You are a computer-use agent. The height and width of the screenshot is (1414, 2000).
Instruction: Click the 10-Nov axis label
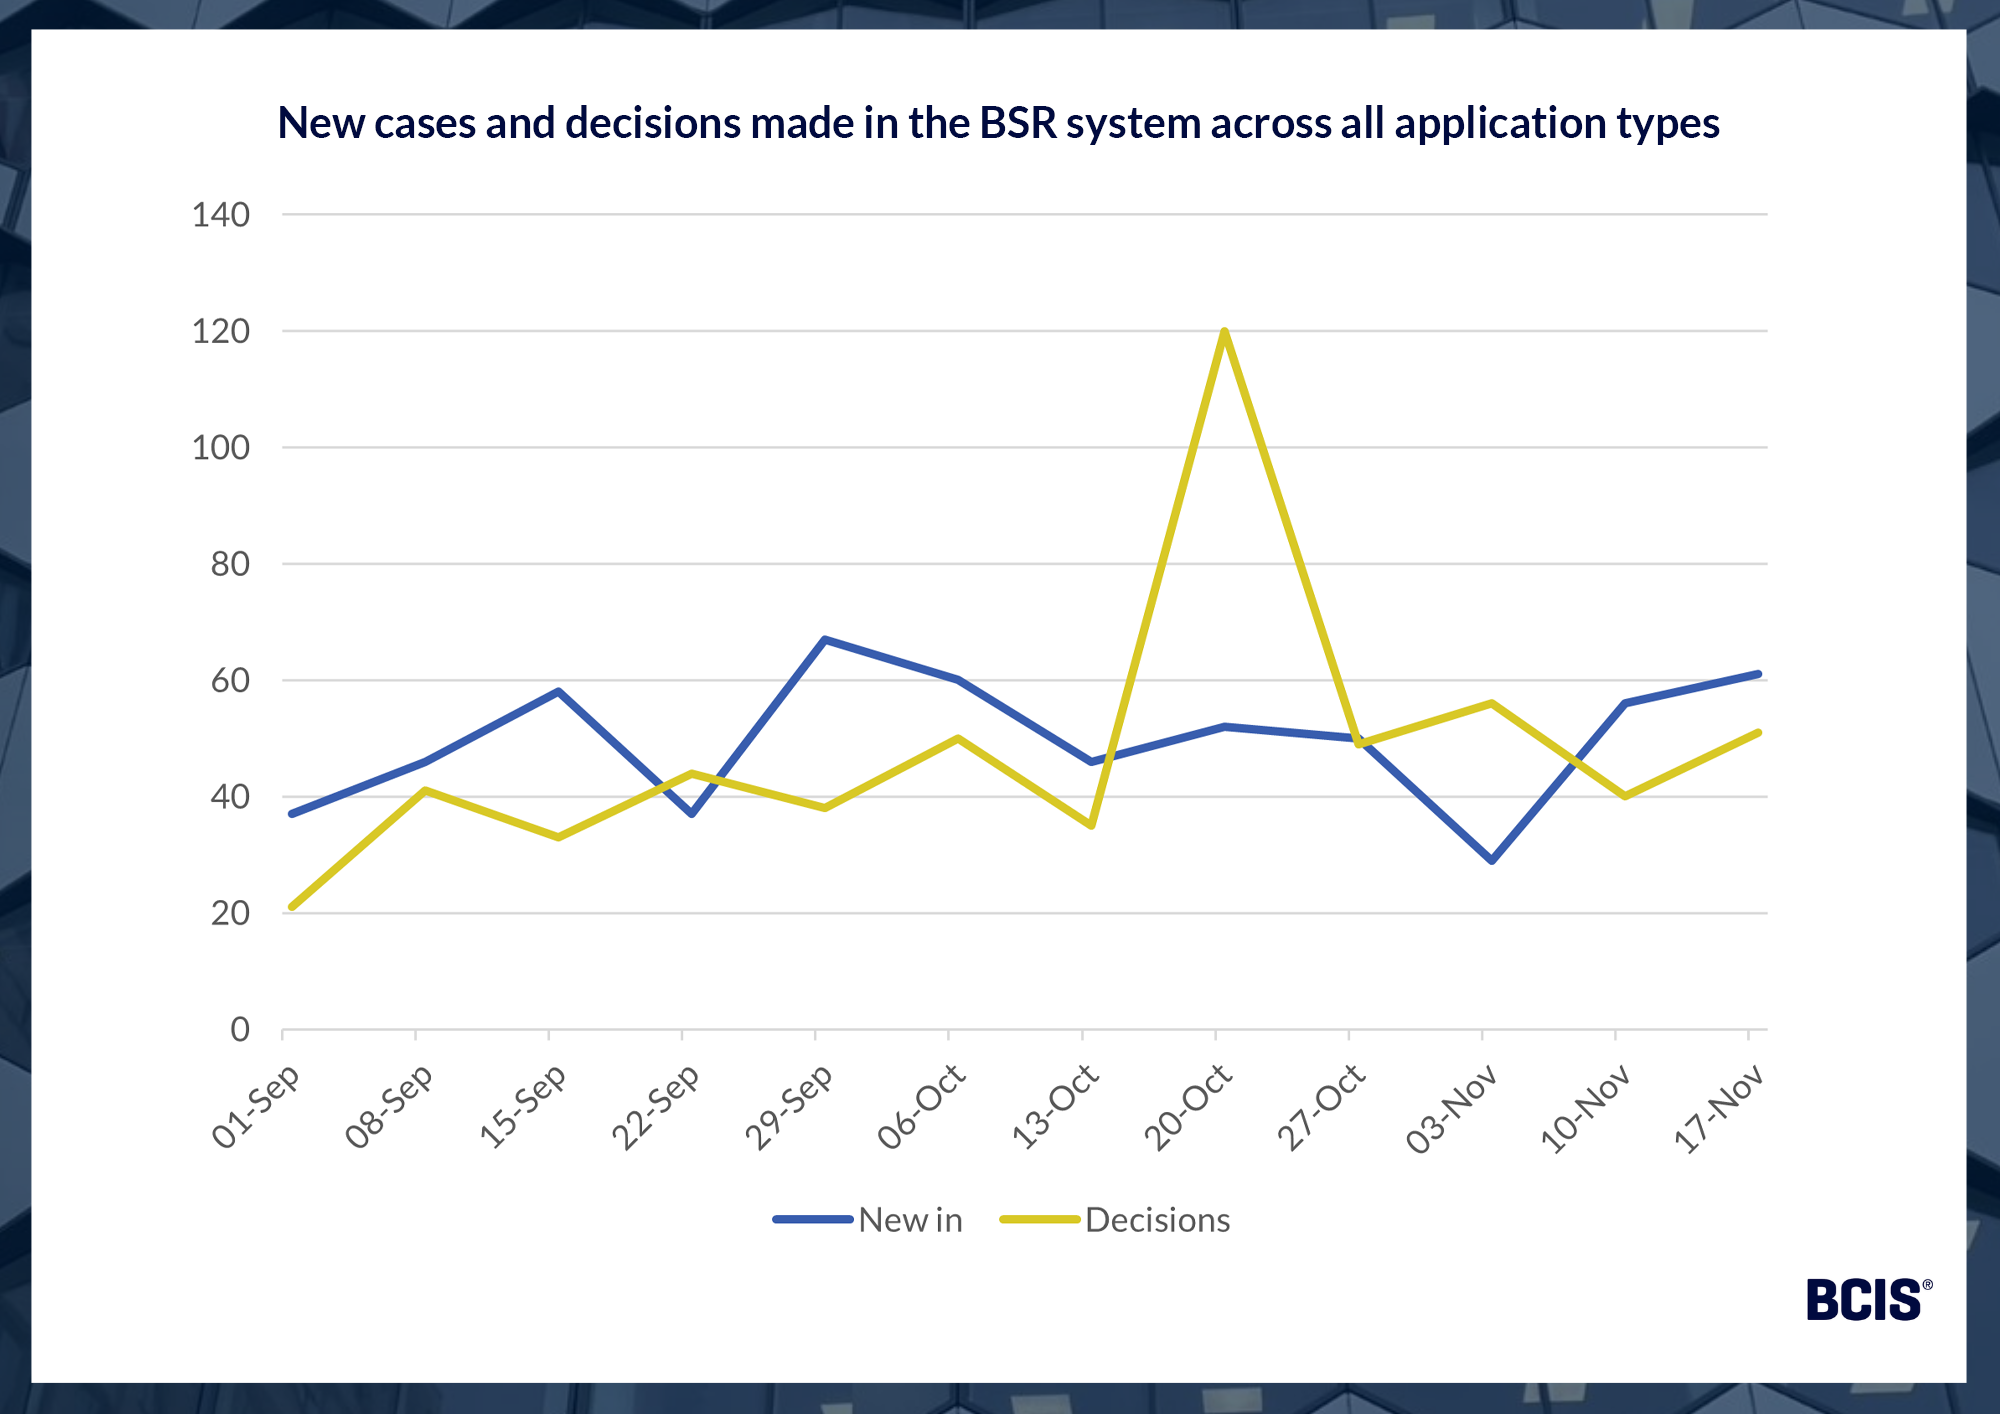(x=1587, y=1108)
